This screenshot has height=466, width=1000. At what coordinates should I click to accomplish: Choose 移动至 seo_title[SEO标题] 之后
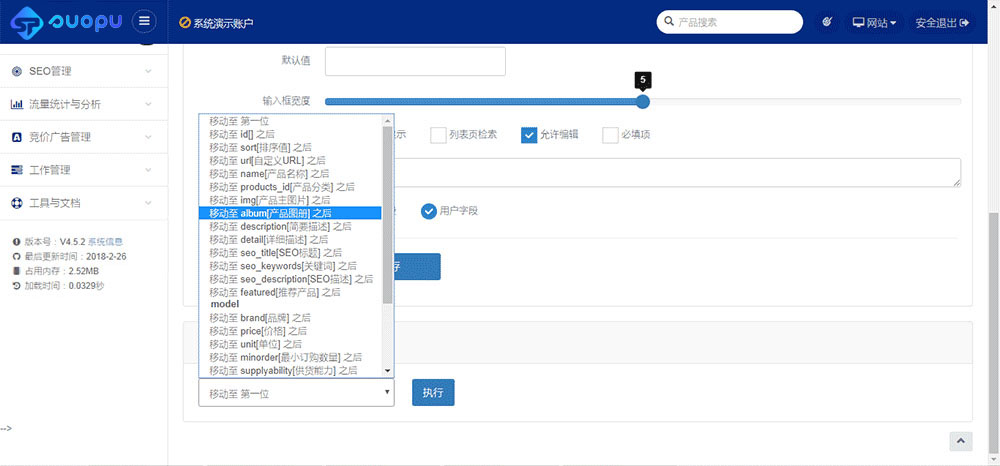(x=290, y=252)
